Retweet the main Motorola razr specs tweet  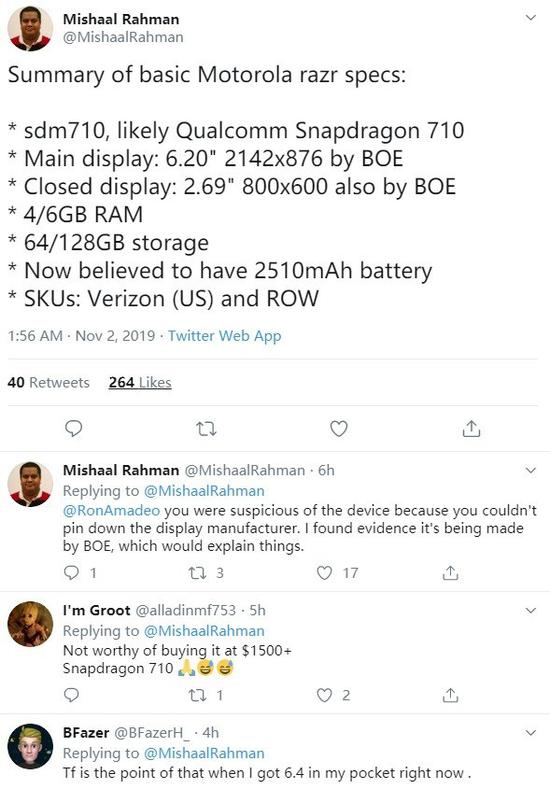pos(206,429)
